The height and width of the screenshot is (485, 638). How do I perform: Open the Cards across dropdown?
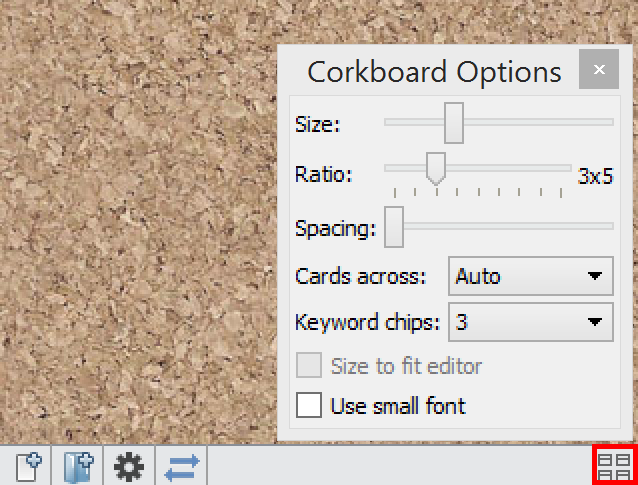[530, 276]
